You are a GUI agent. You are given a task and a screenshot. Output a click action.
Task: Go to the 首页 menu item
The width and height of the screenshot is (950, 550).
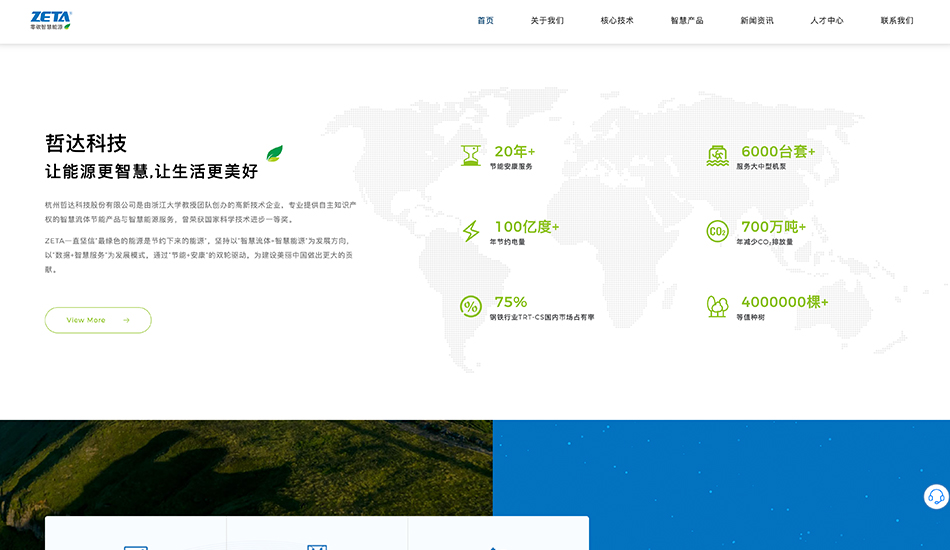pos(485,21)
